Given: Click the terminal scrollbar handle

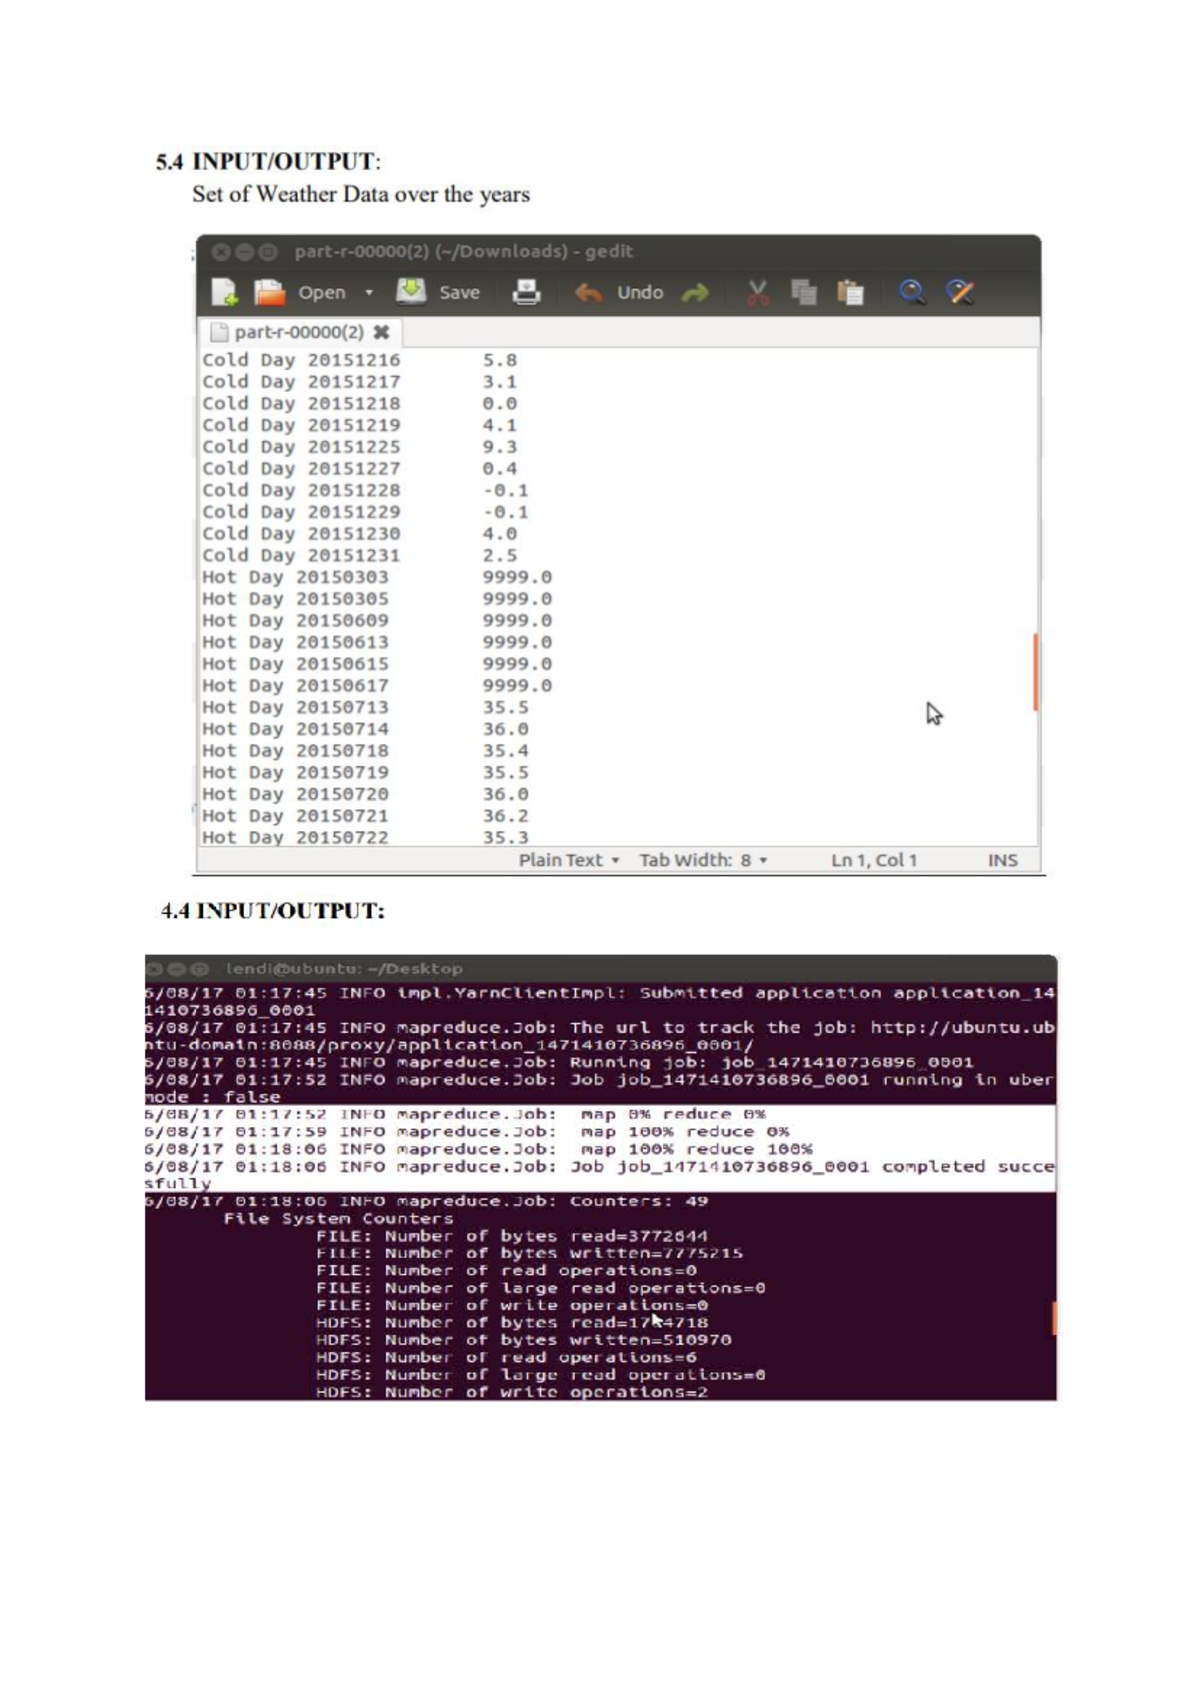Looking at the screenshot, I should coord(1054,1317).
